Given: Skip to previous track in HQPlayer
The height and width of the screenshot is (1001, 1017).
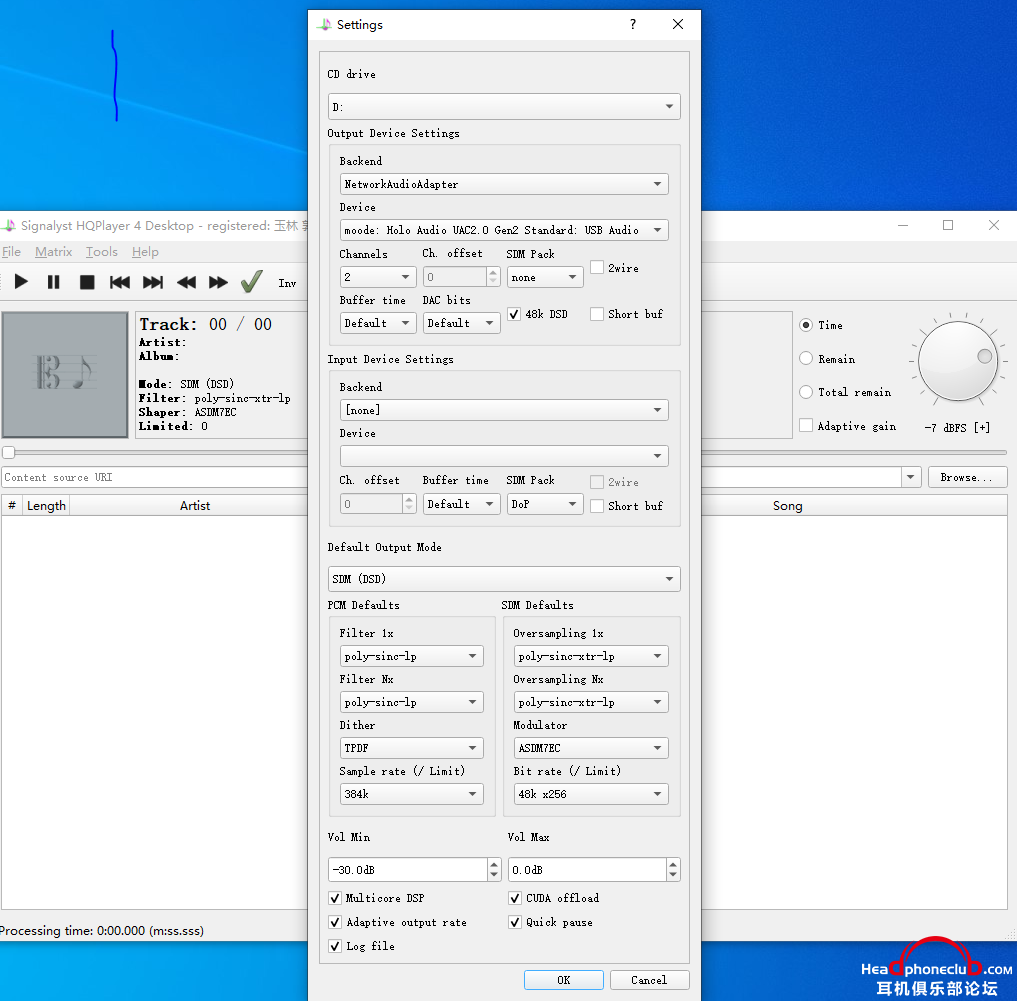Looking at the screenshot, I should [120, 282].
